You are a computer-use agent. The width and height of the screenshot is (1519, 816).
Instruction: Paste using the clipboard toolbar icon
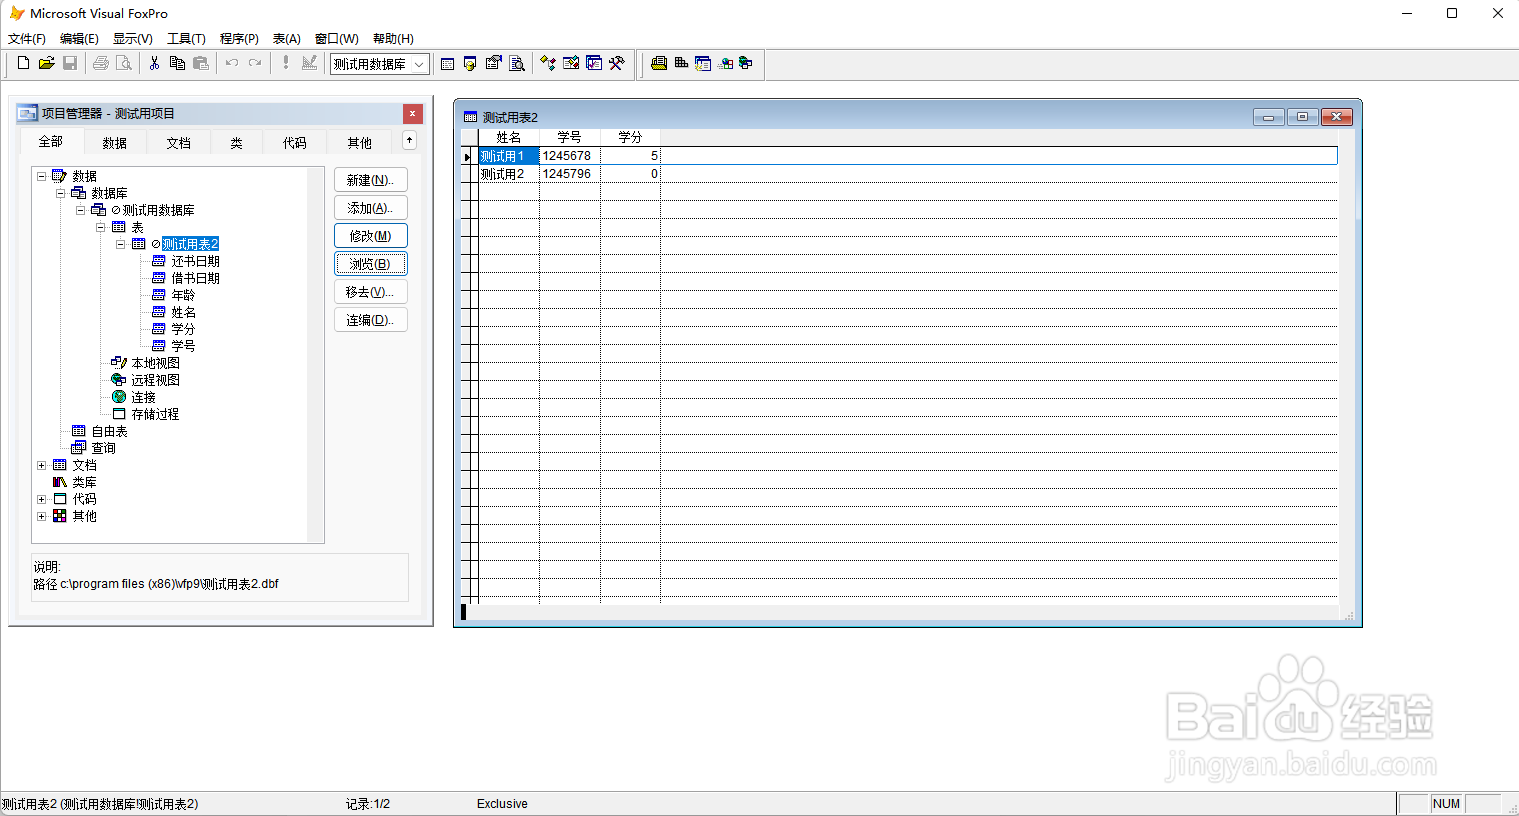point(201,63)
